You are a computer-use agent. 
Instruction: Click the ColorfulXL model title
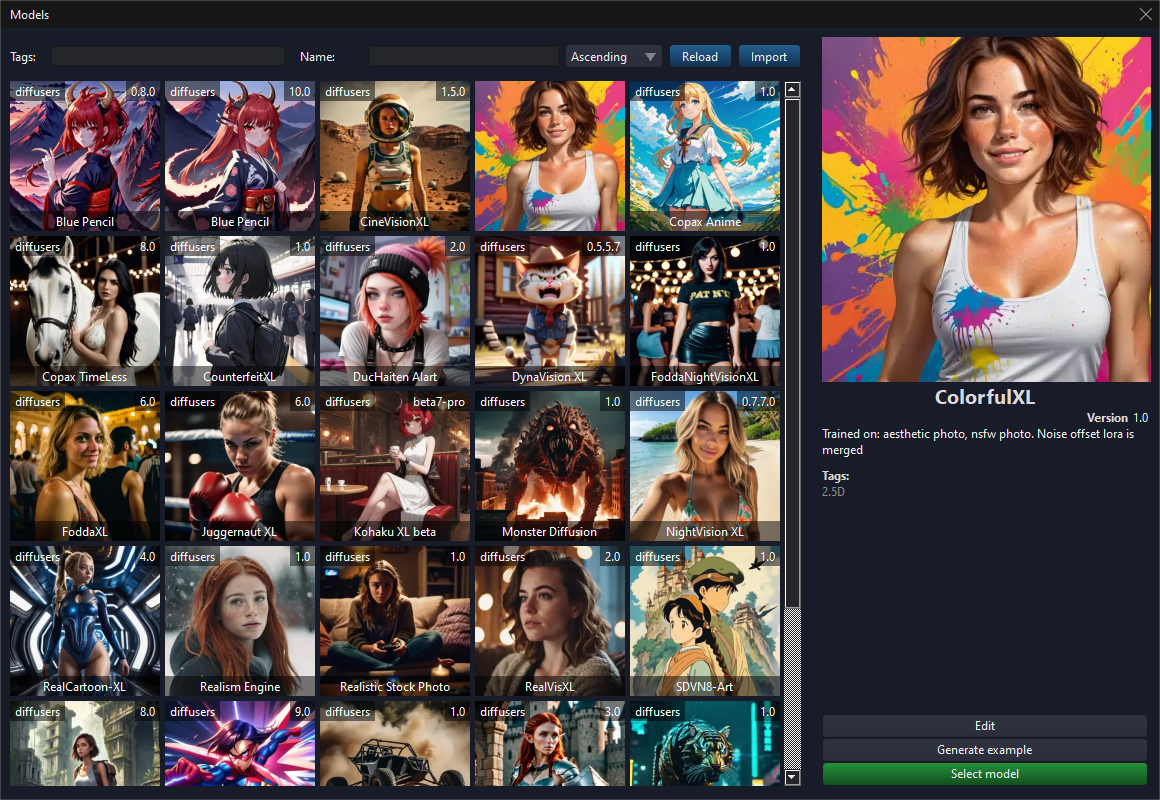coord(985,397)
